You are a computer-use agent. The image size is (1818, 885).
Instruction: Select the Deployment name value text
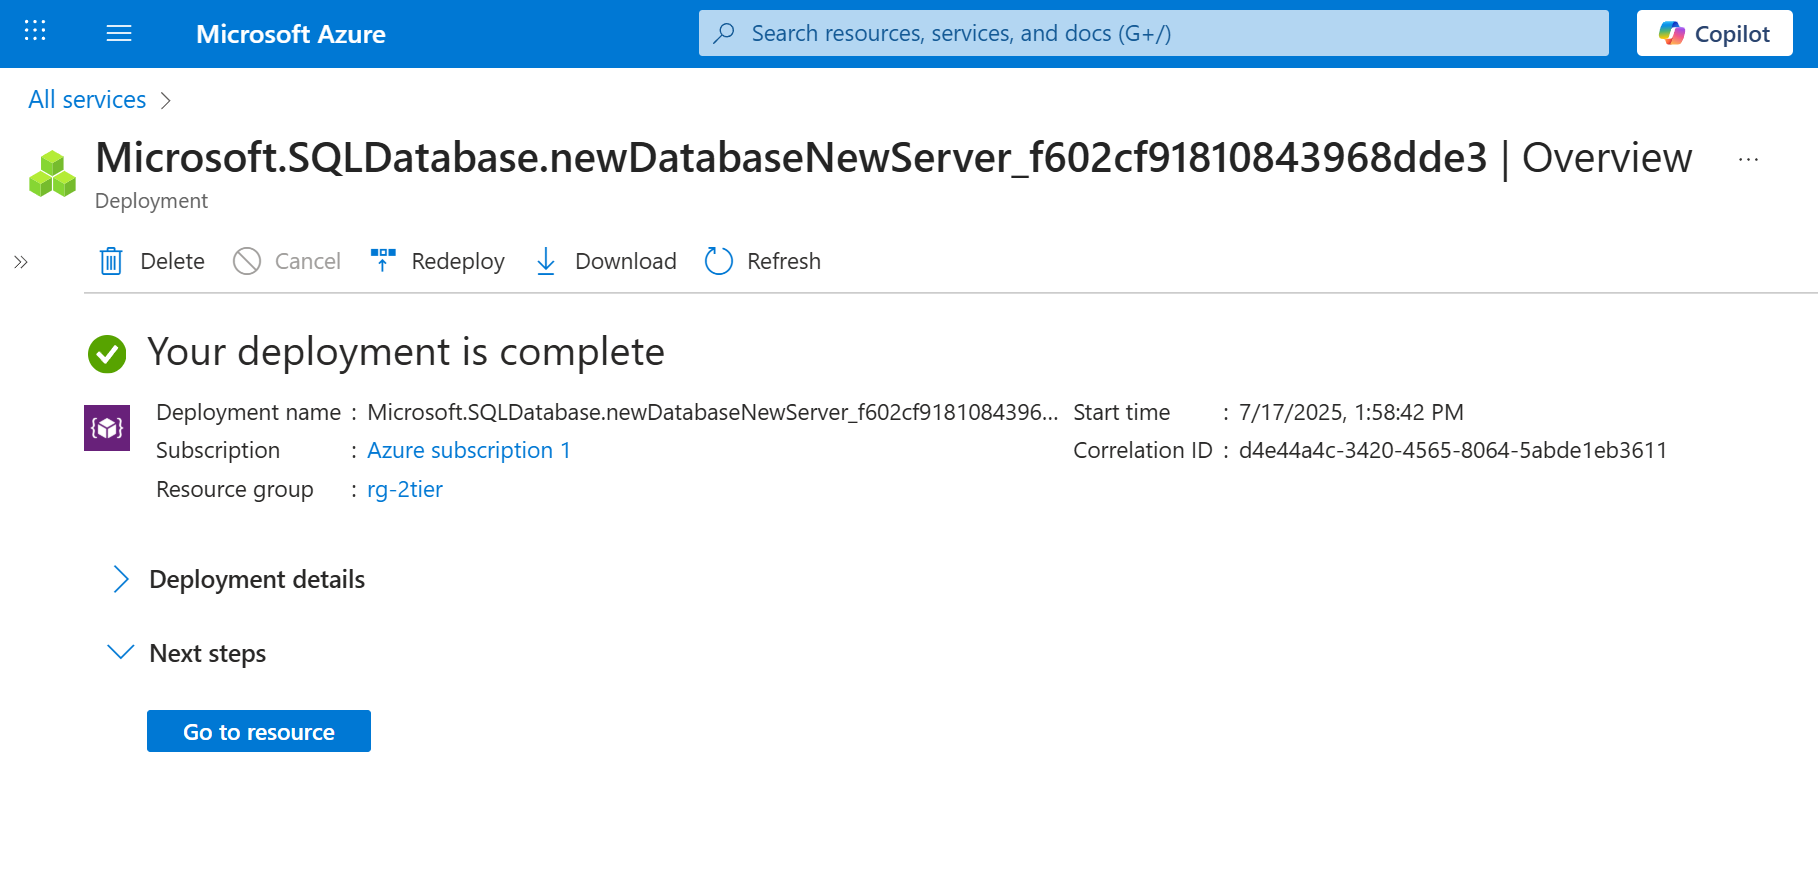(x=712, y=413)
